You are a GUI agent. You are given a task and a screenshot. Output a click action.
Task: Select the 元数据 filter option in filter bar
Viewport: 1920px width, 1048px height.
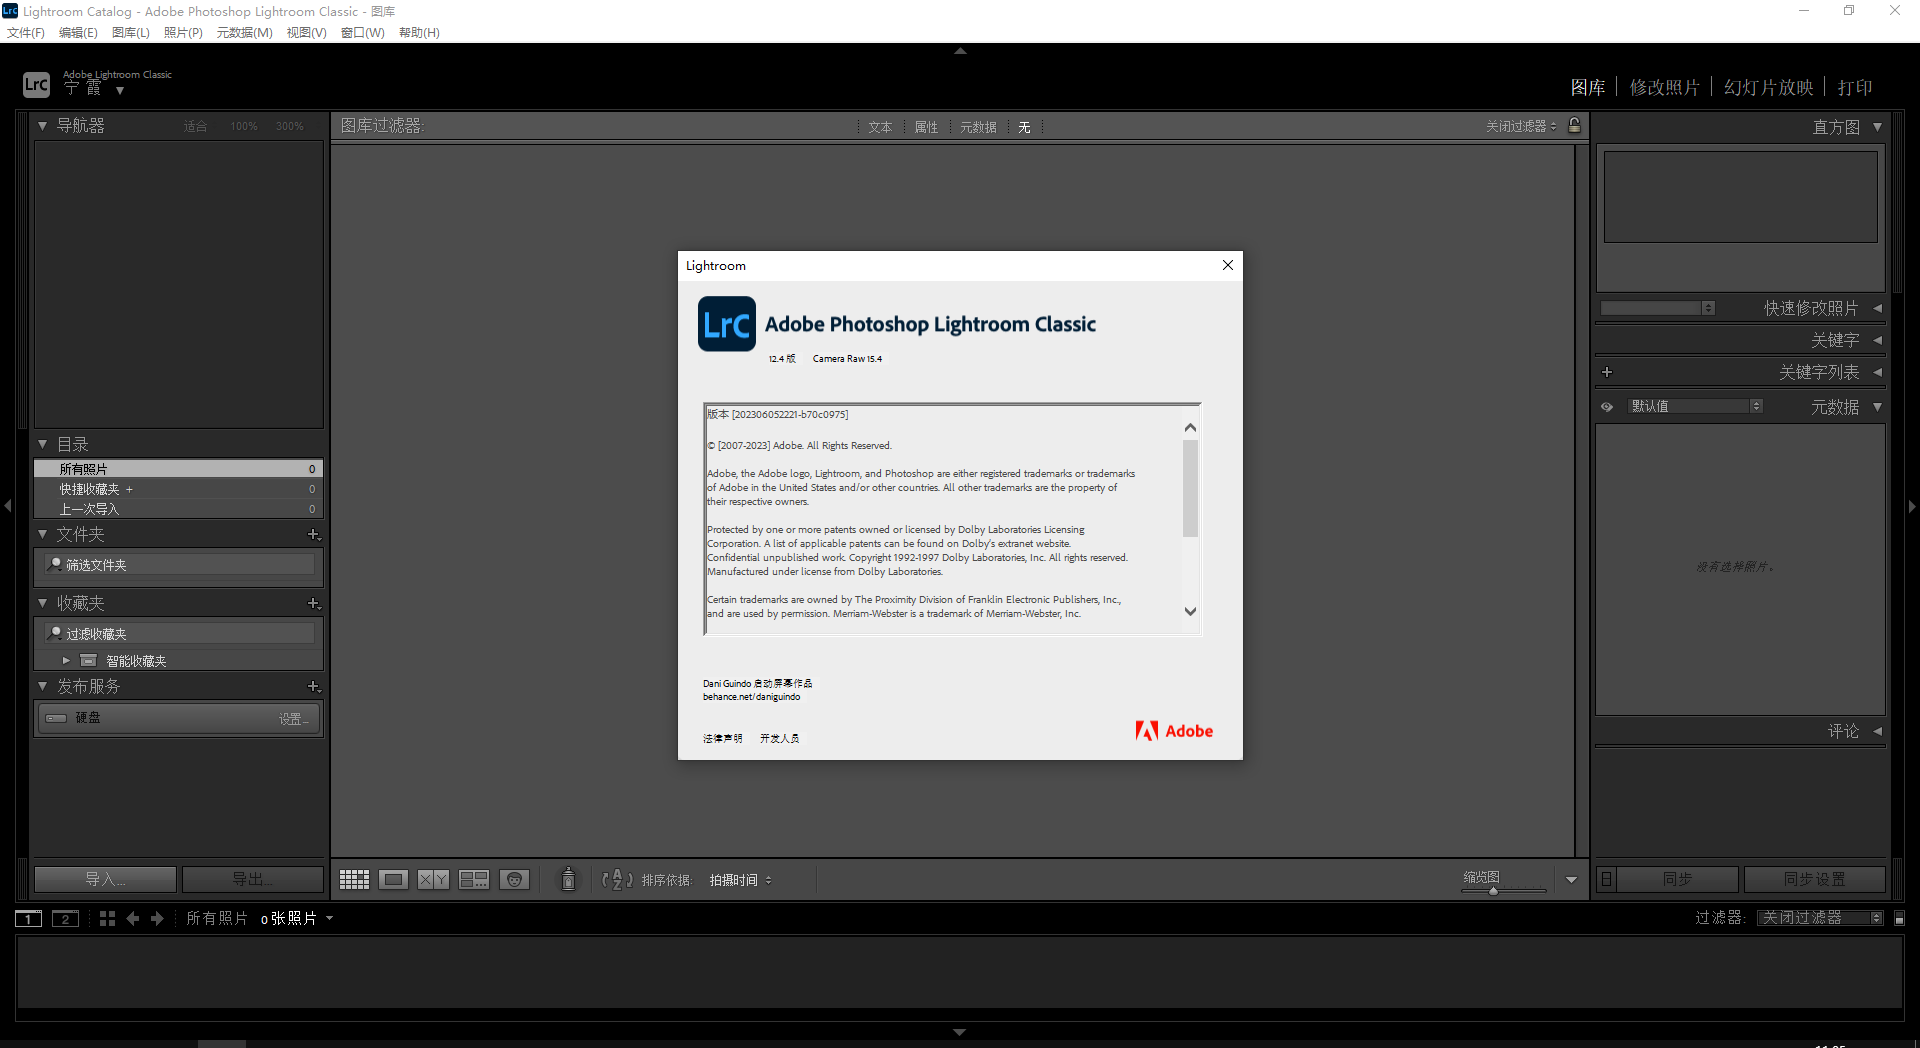978,127
